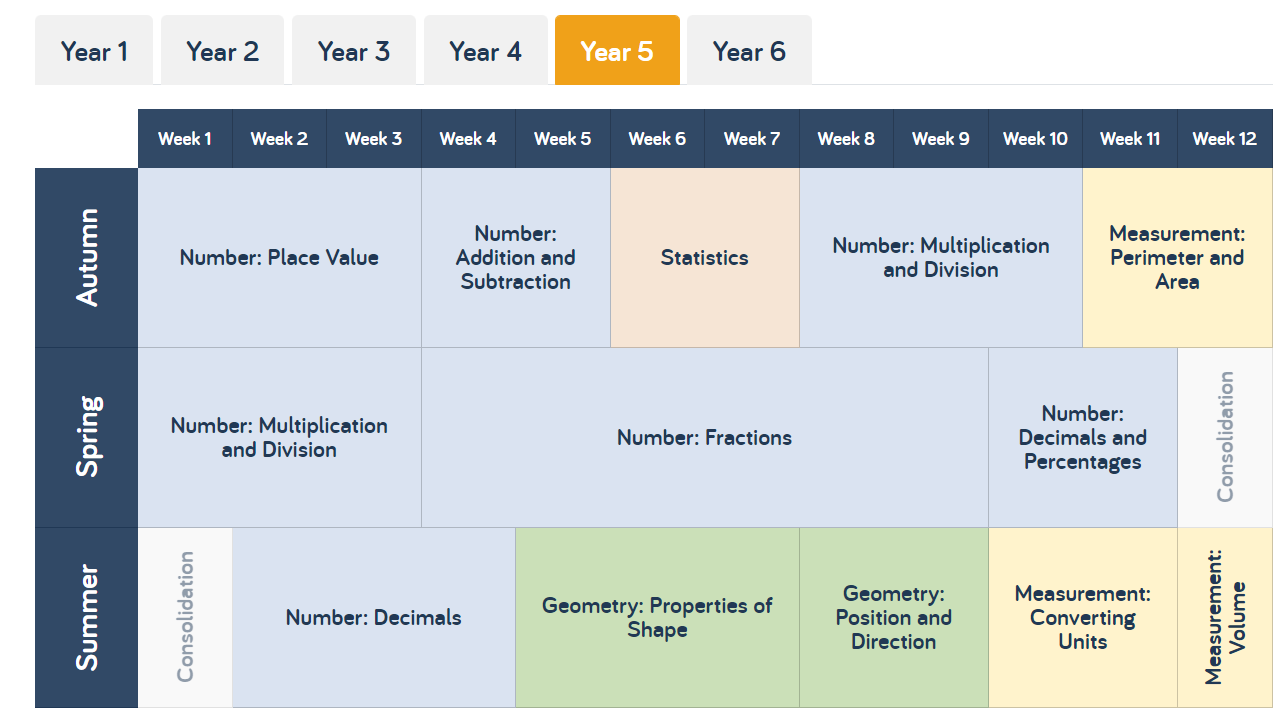1285x726 pixels.
Task: Switch to the Year 6 tab
Action: 749,50
